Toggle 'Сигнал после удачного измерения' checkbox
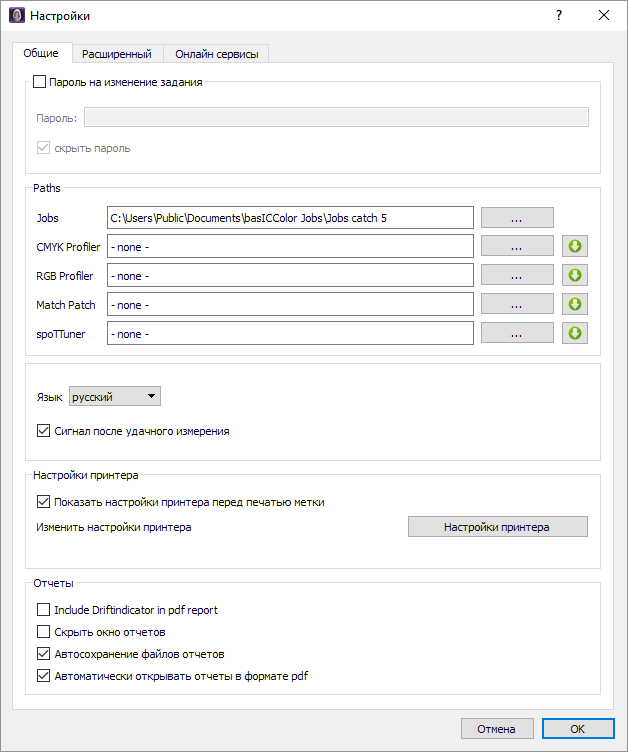 click(43, 431)
